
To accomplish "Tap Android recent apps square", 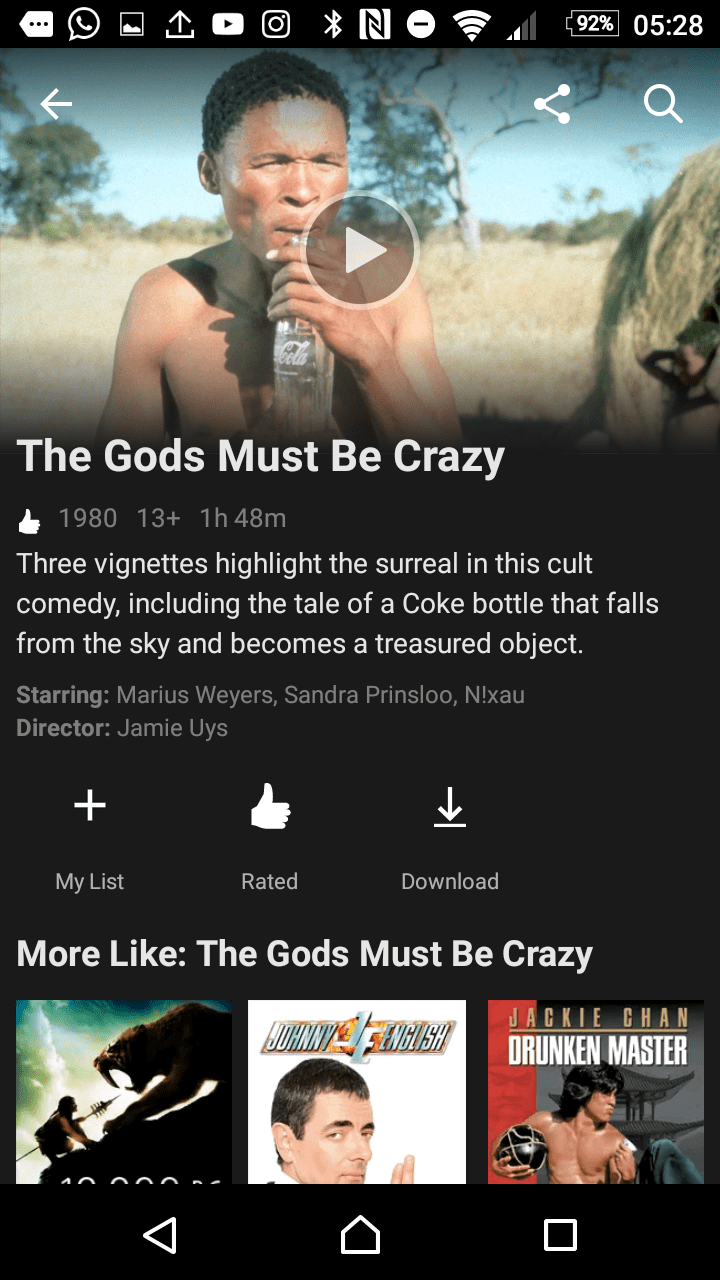I will click(560, 1235).
